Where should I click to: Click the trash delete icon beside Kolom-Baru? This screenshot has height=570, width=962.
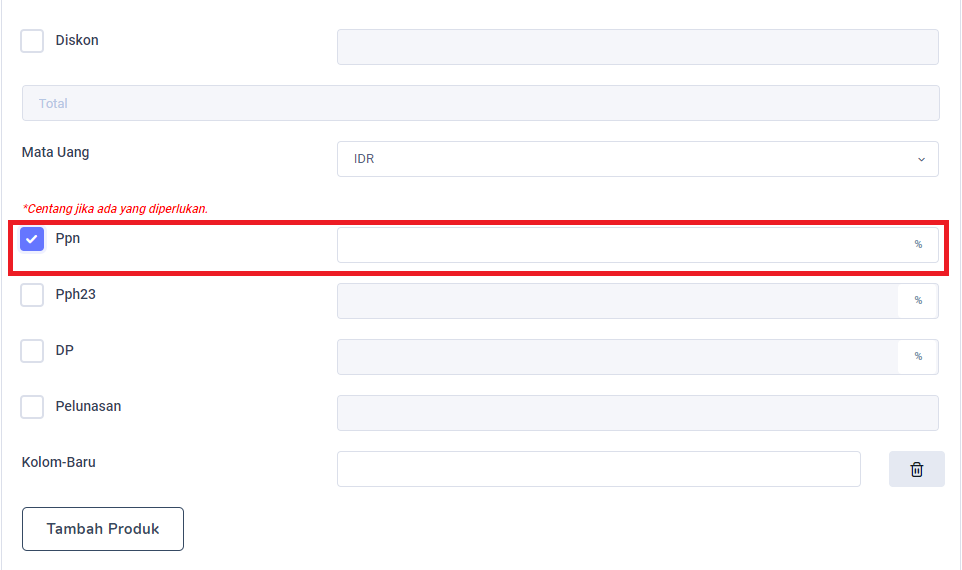click(916, 469)
